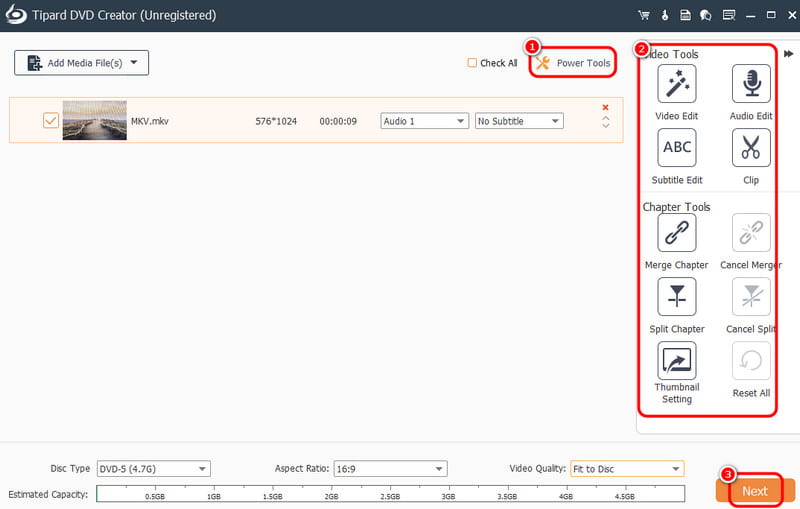Click the MKV.mkv video thumbnail
The height and width of the screenshot is (509, 800).
[94, 120]
